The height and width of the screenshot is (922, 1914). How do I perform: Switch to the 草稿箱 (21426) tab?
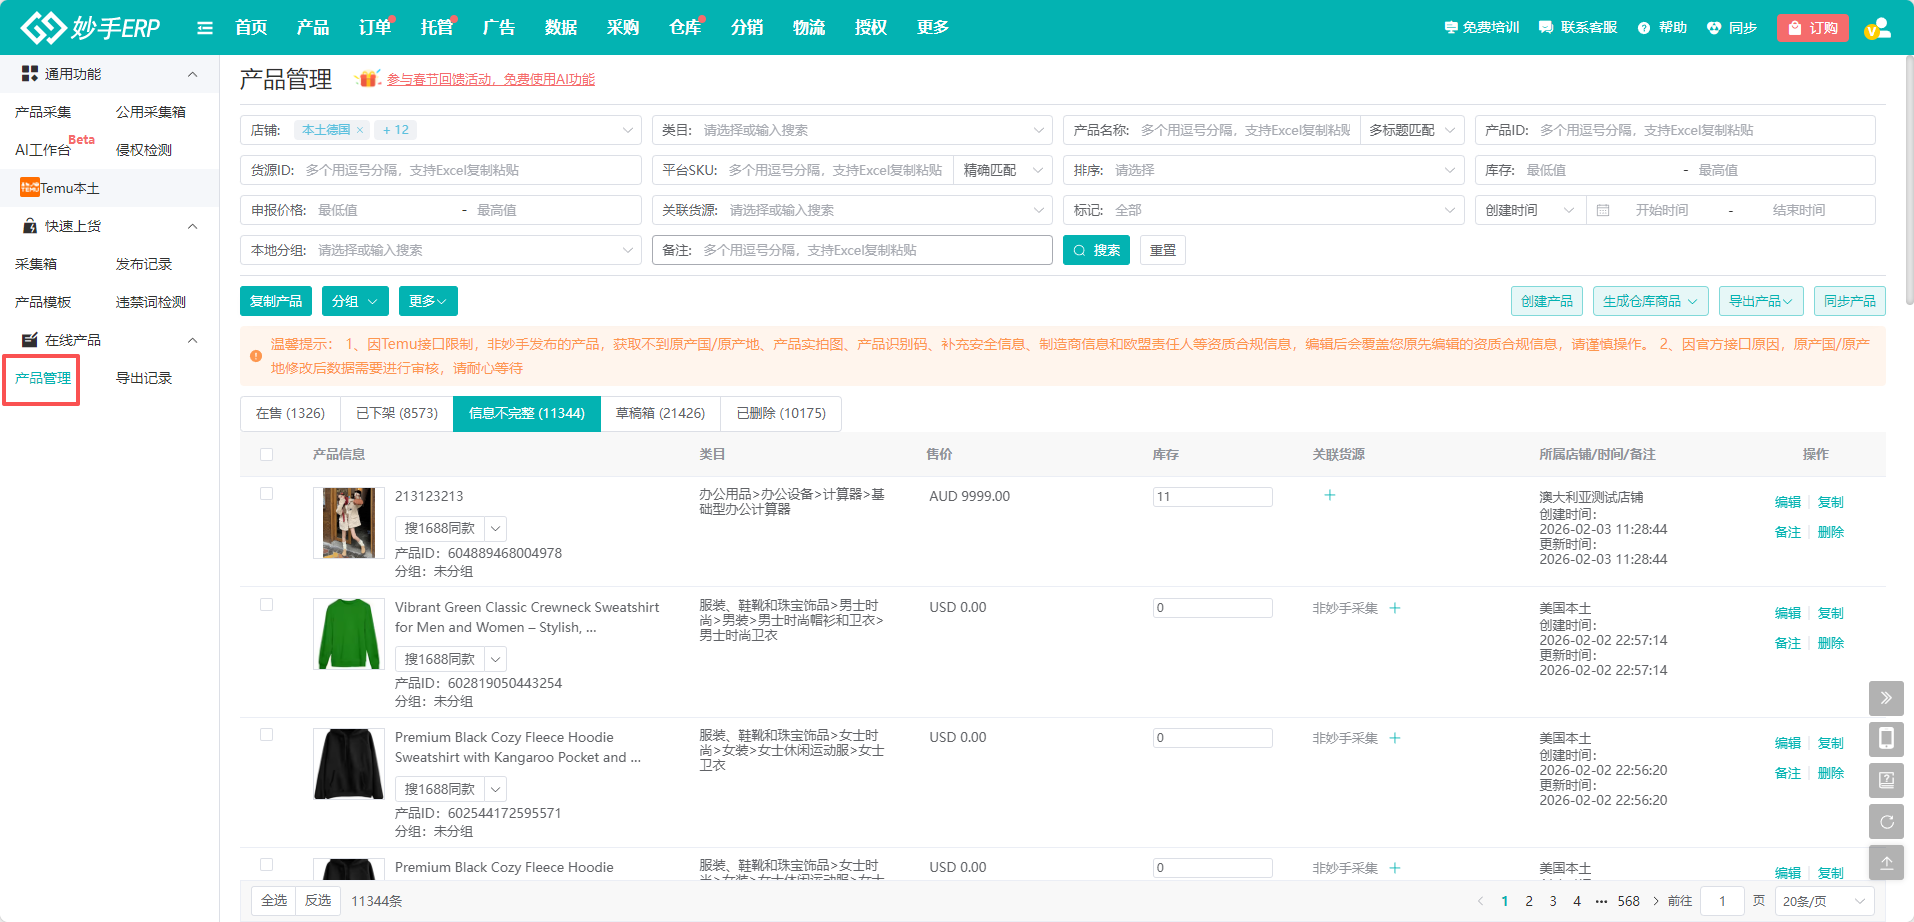tap(660, 413)
